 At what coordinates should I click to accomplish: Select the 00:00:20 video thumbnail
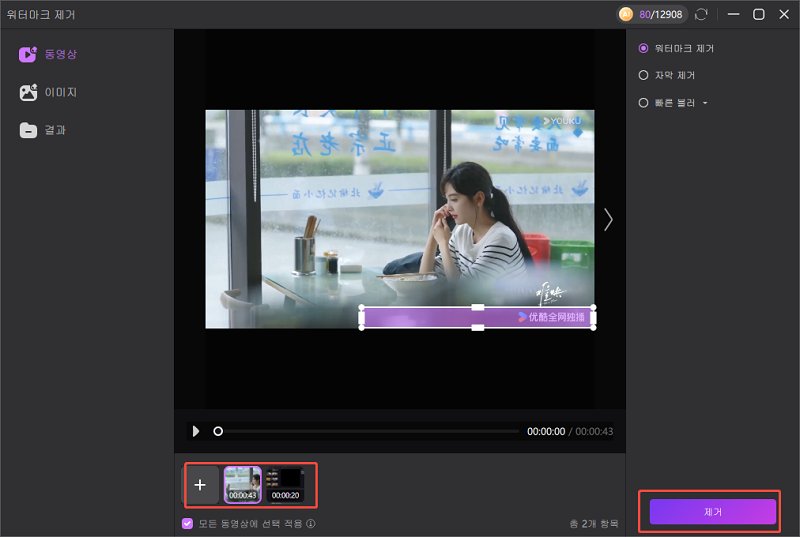point(284,485)
